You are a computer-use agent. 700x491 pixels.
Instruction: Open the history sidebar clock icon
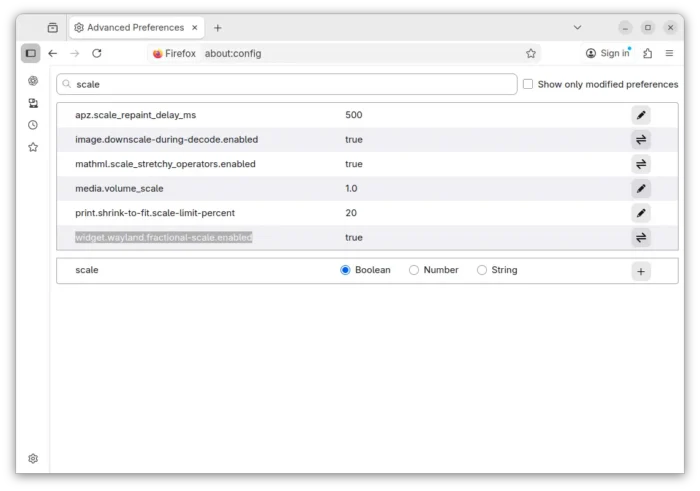click(33, 125)
